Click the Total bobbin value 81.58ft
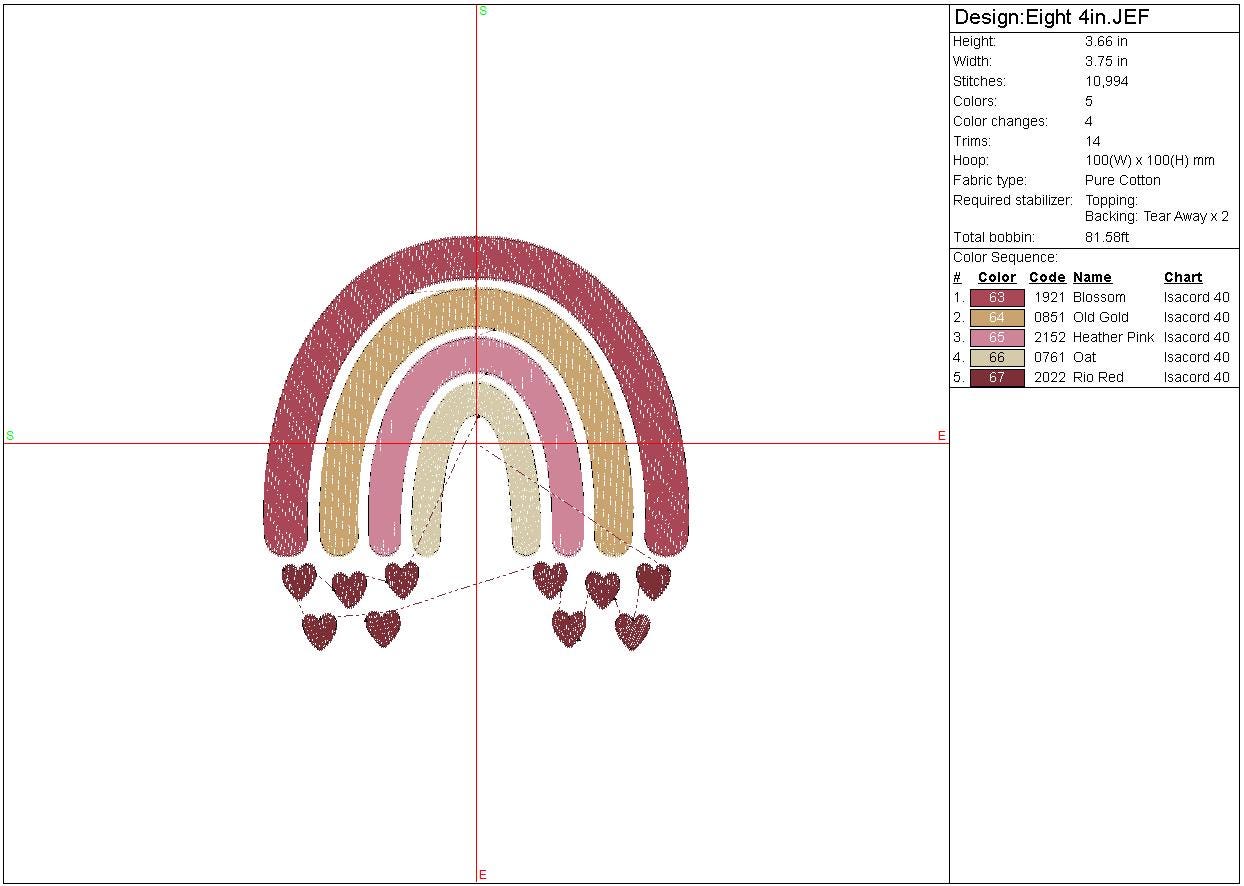 tap(1106, 237)
